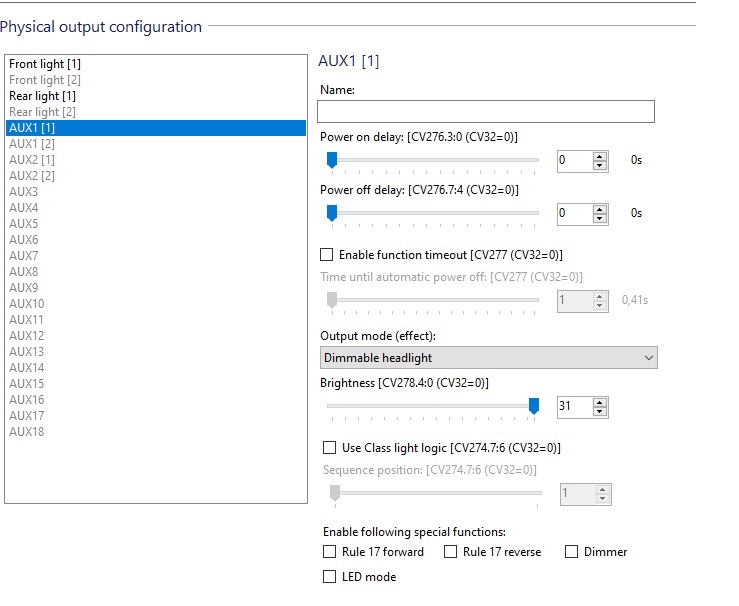Viewport: 739px width, 606px height.
Task: Click the Power on delay slider handle
Action: pos(332,160)
